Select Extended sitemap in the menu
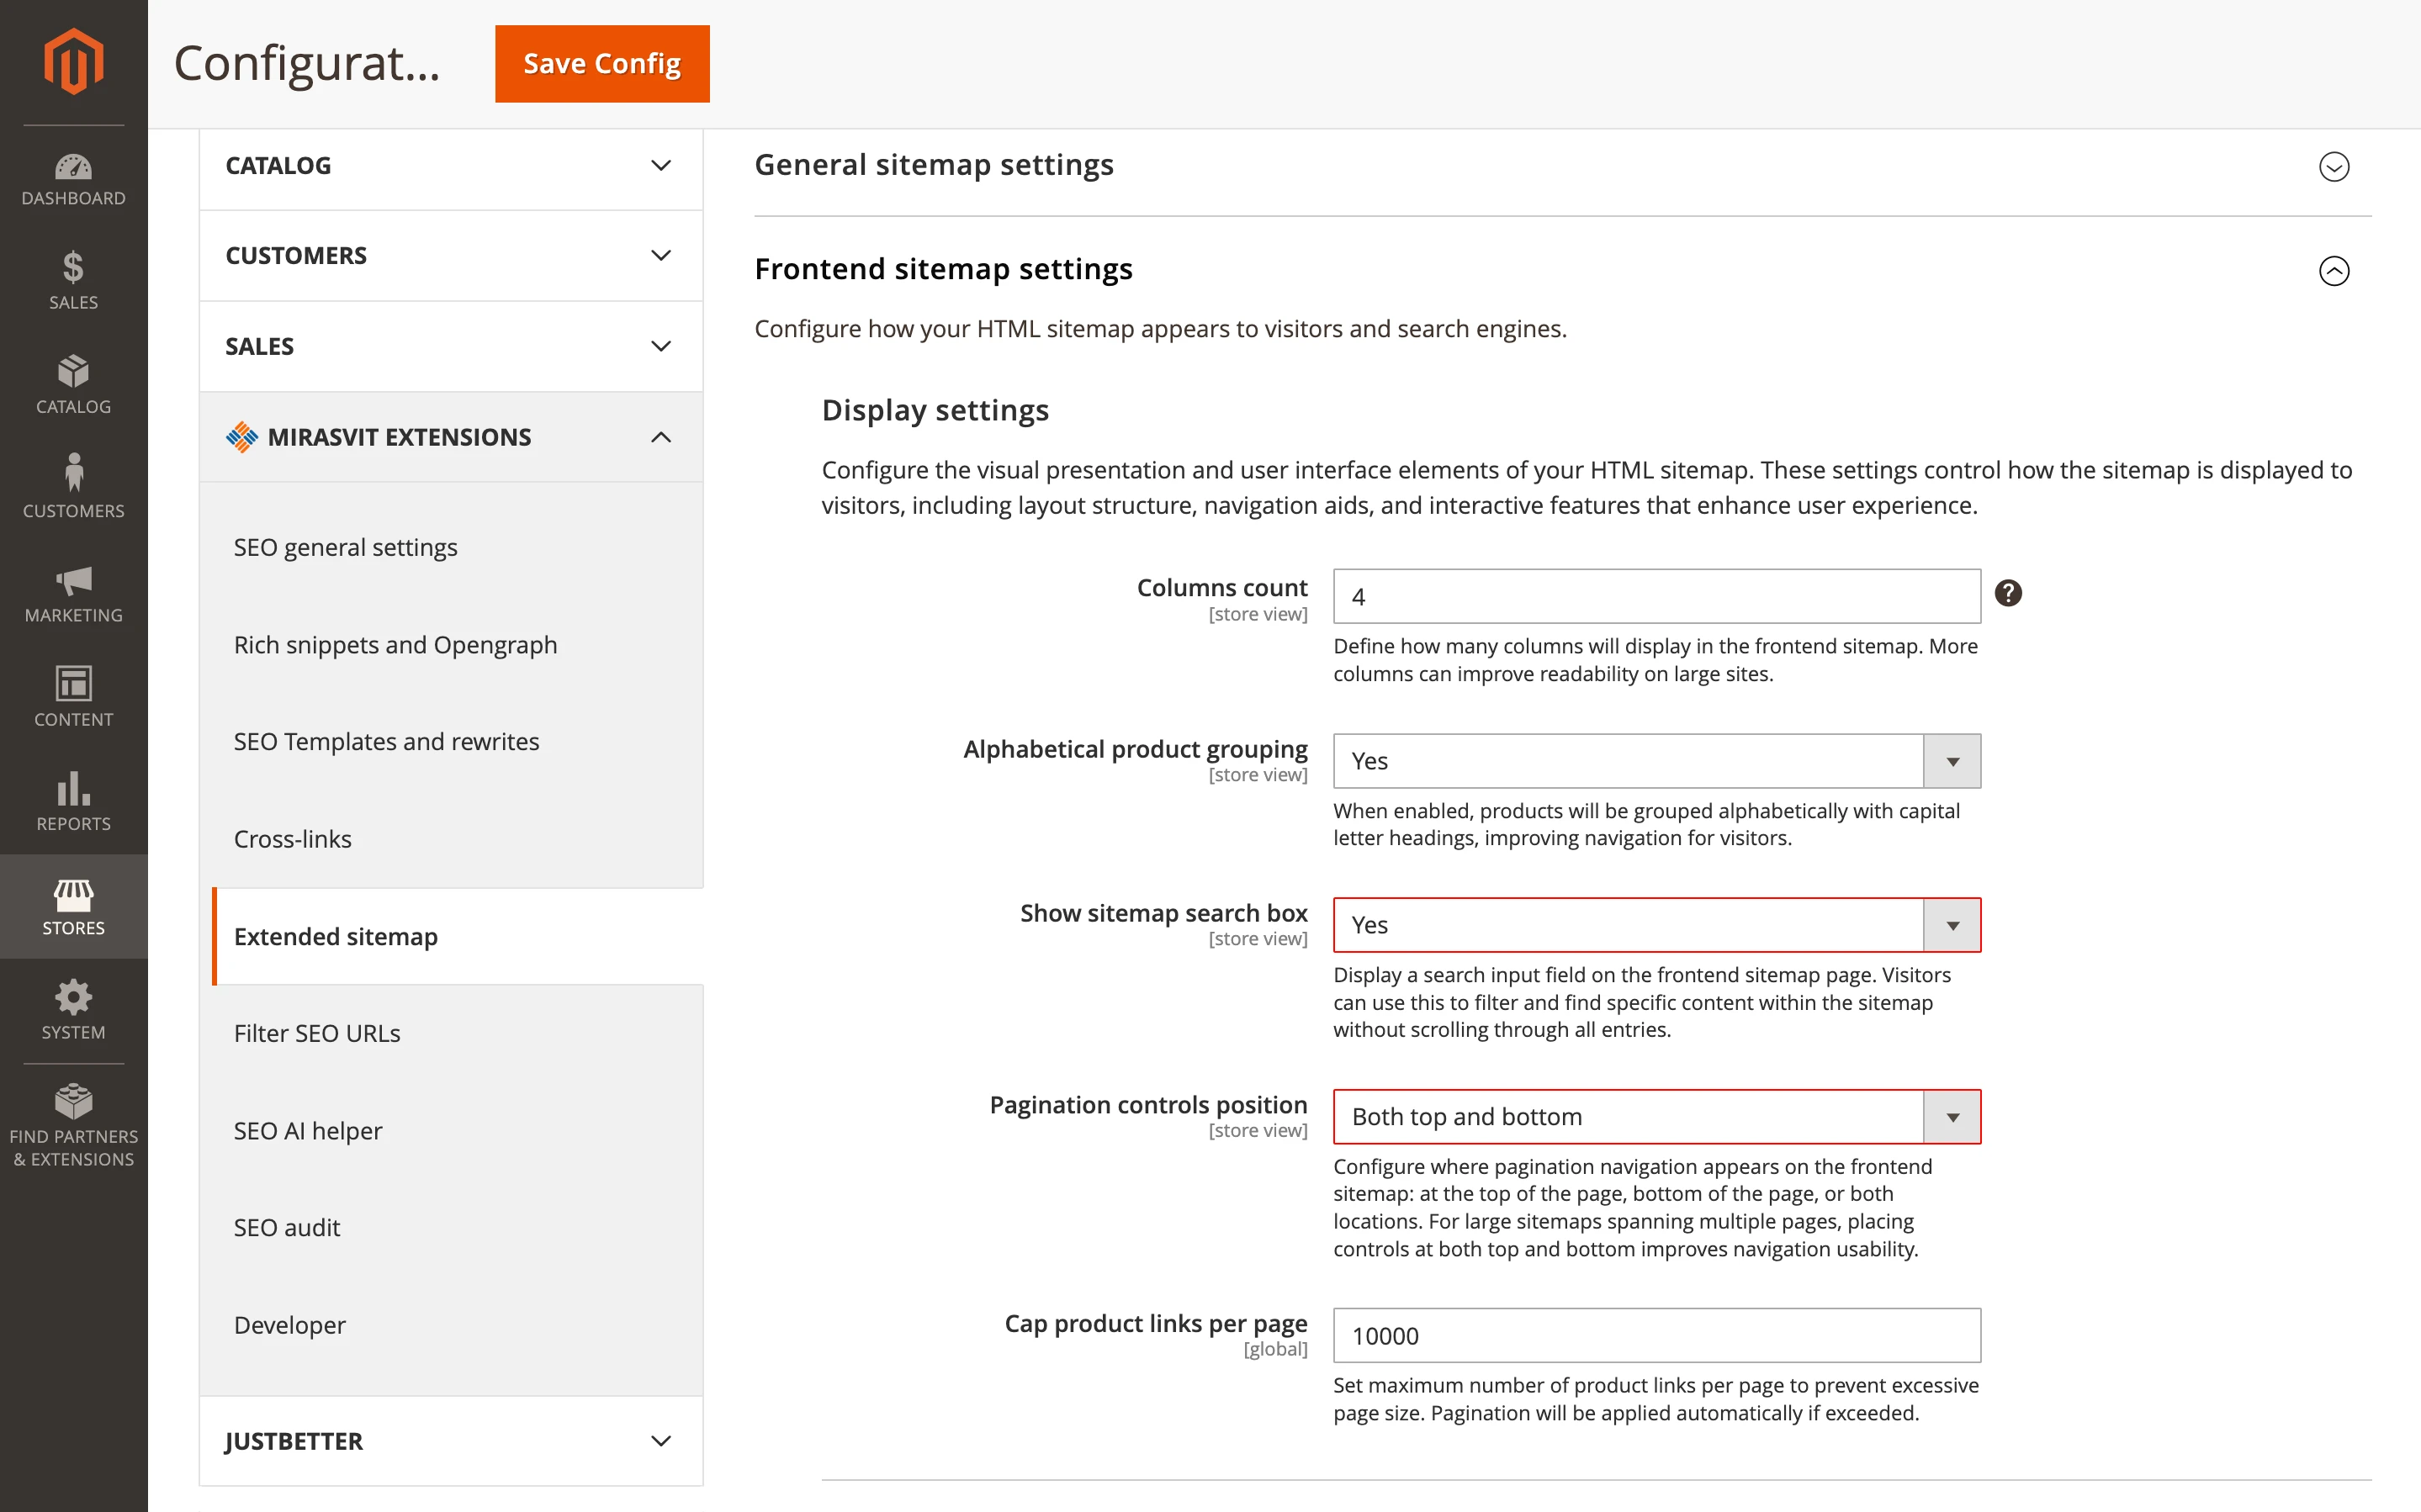This screenshot has height=1512, width=2421. pyautogui.click(x=336, y=936)
